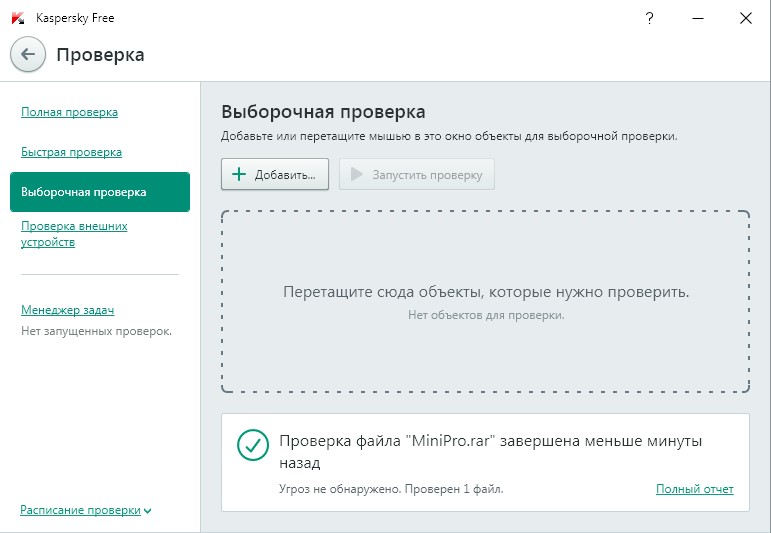Click the chevron next to Расписание проверки
Screen dimensions: 771x533
[x=148, y=511]
